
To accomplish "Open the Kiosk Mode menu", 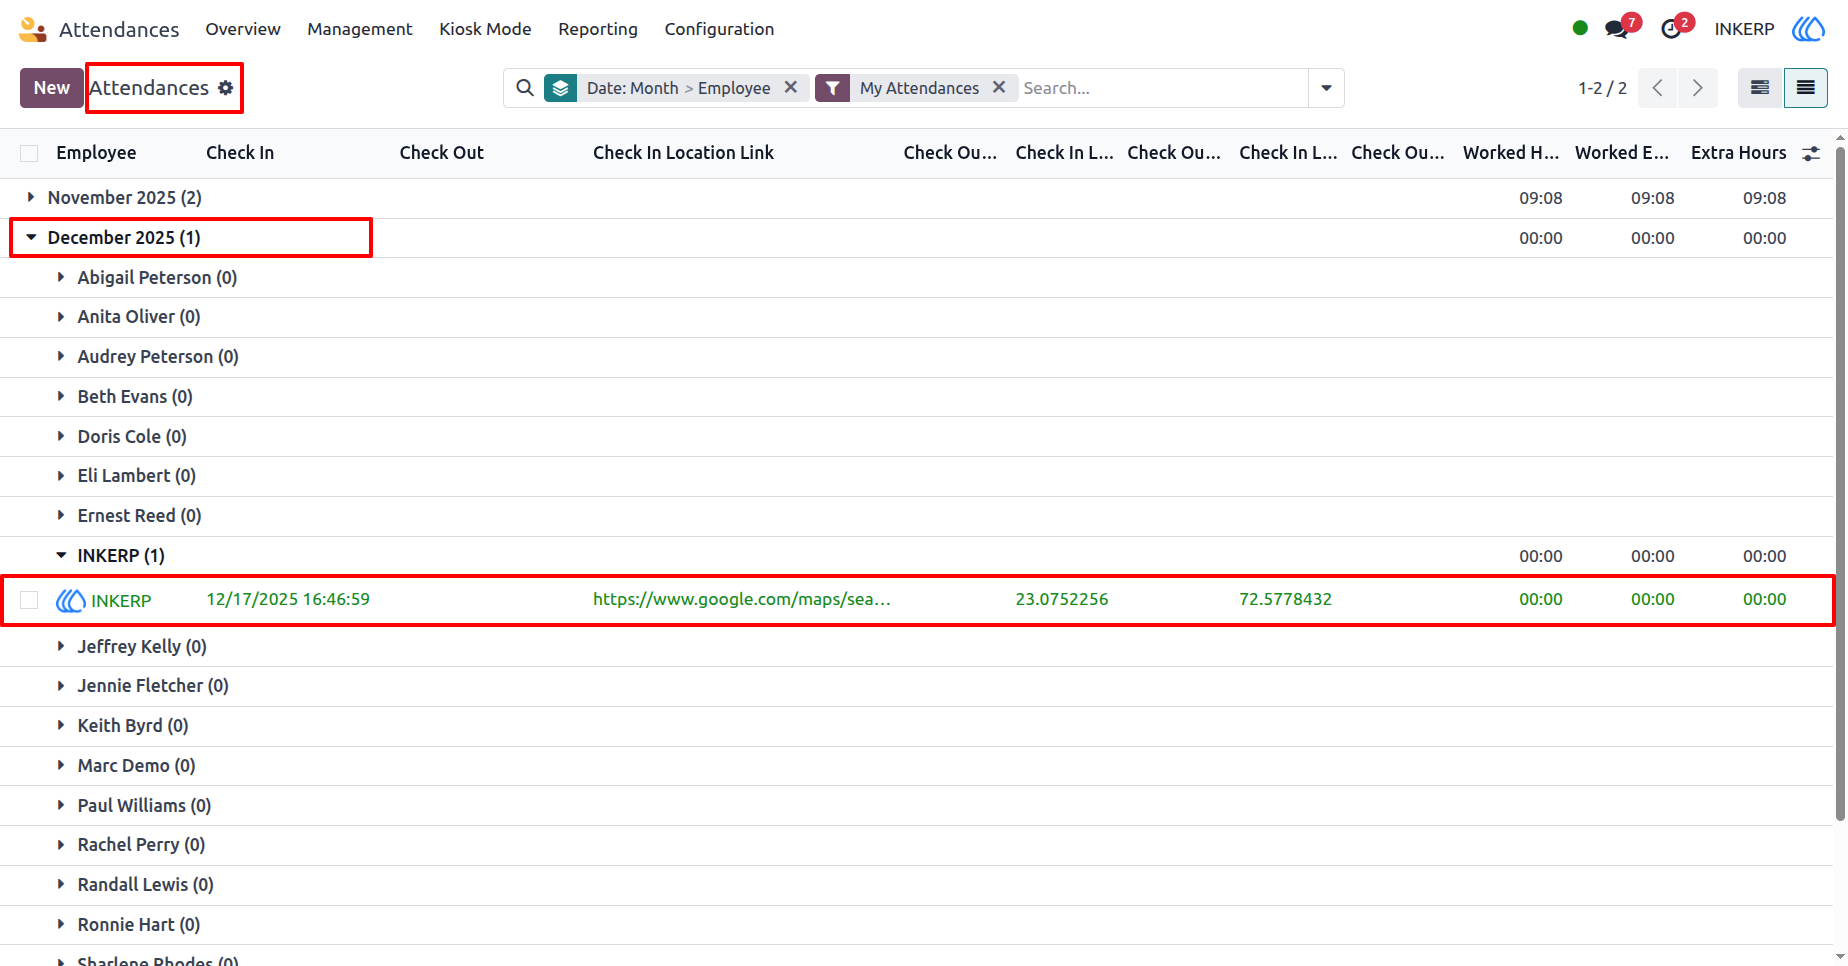I will (485, 29).
